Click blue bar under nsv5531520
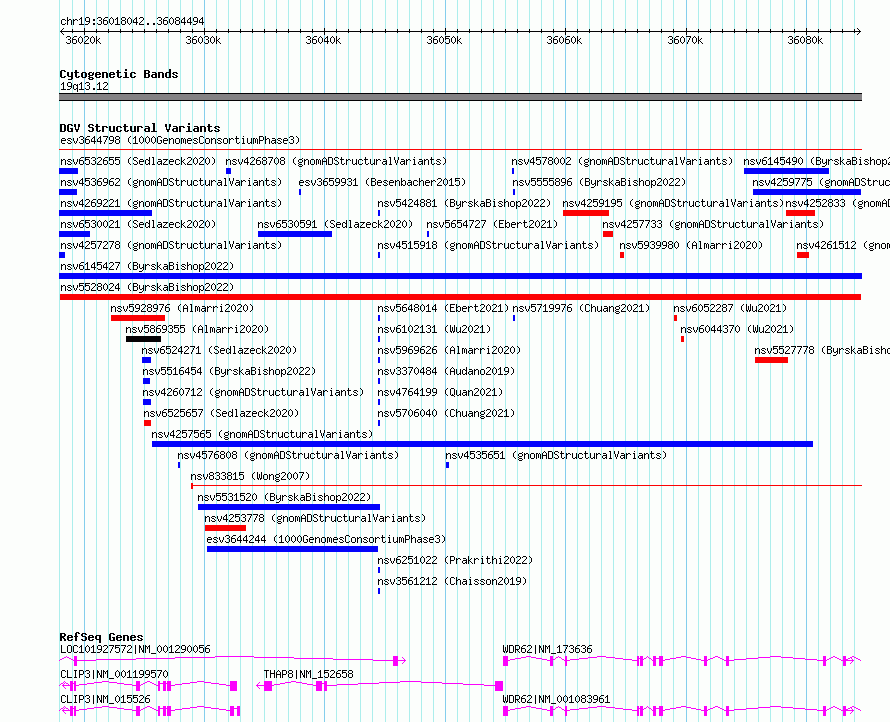Screen dimensions: 890x722 click(x=289, y=507)
